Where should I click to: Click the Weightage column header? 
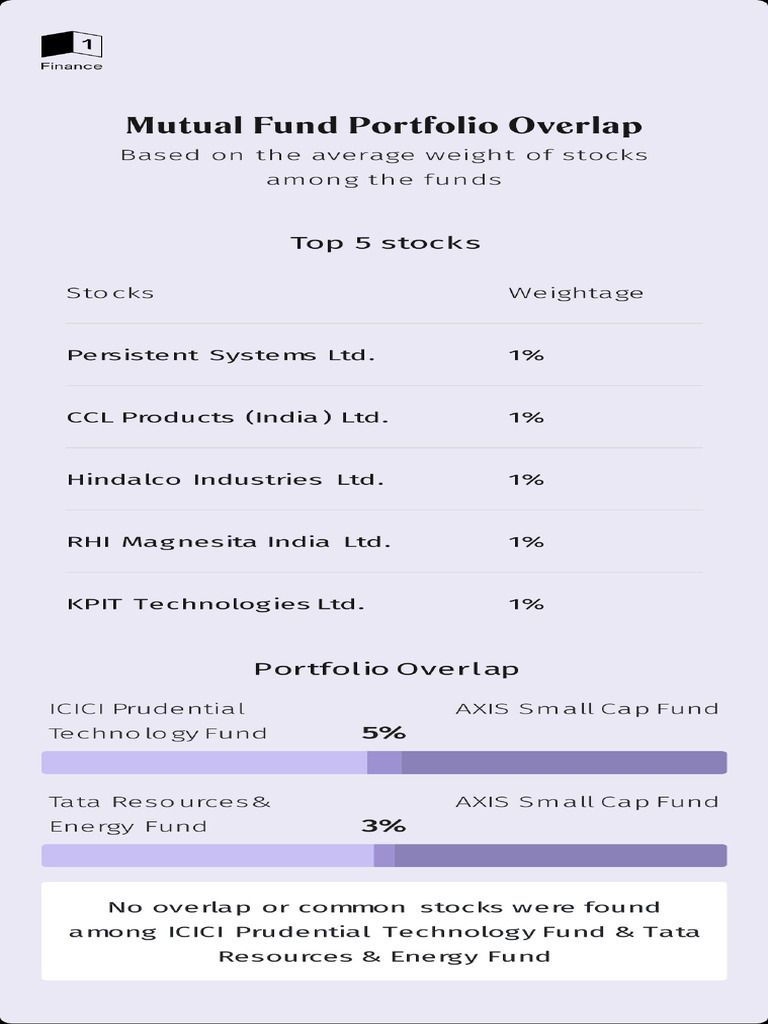pos(575,293)
